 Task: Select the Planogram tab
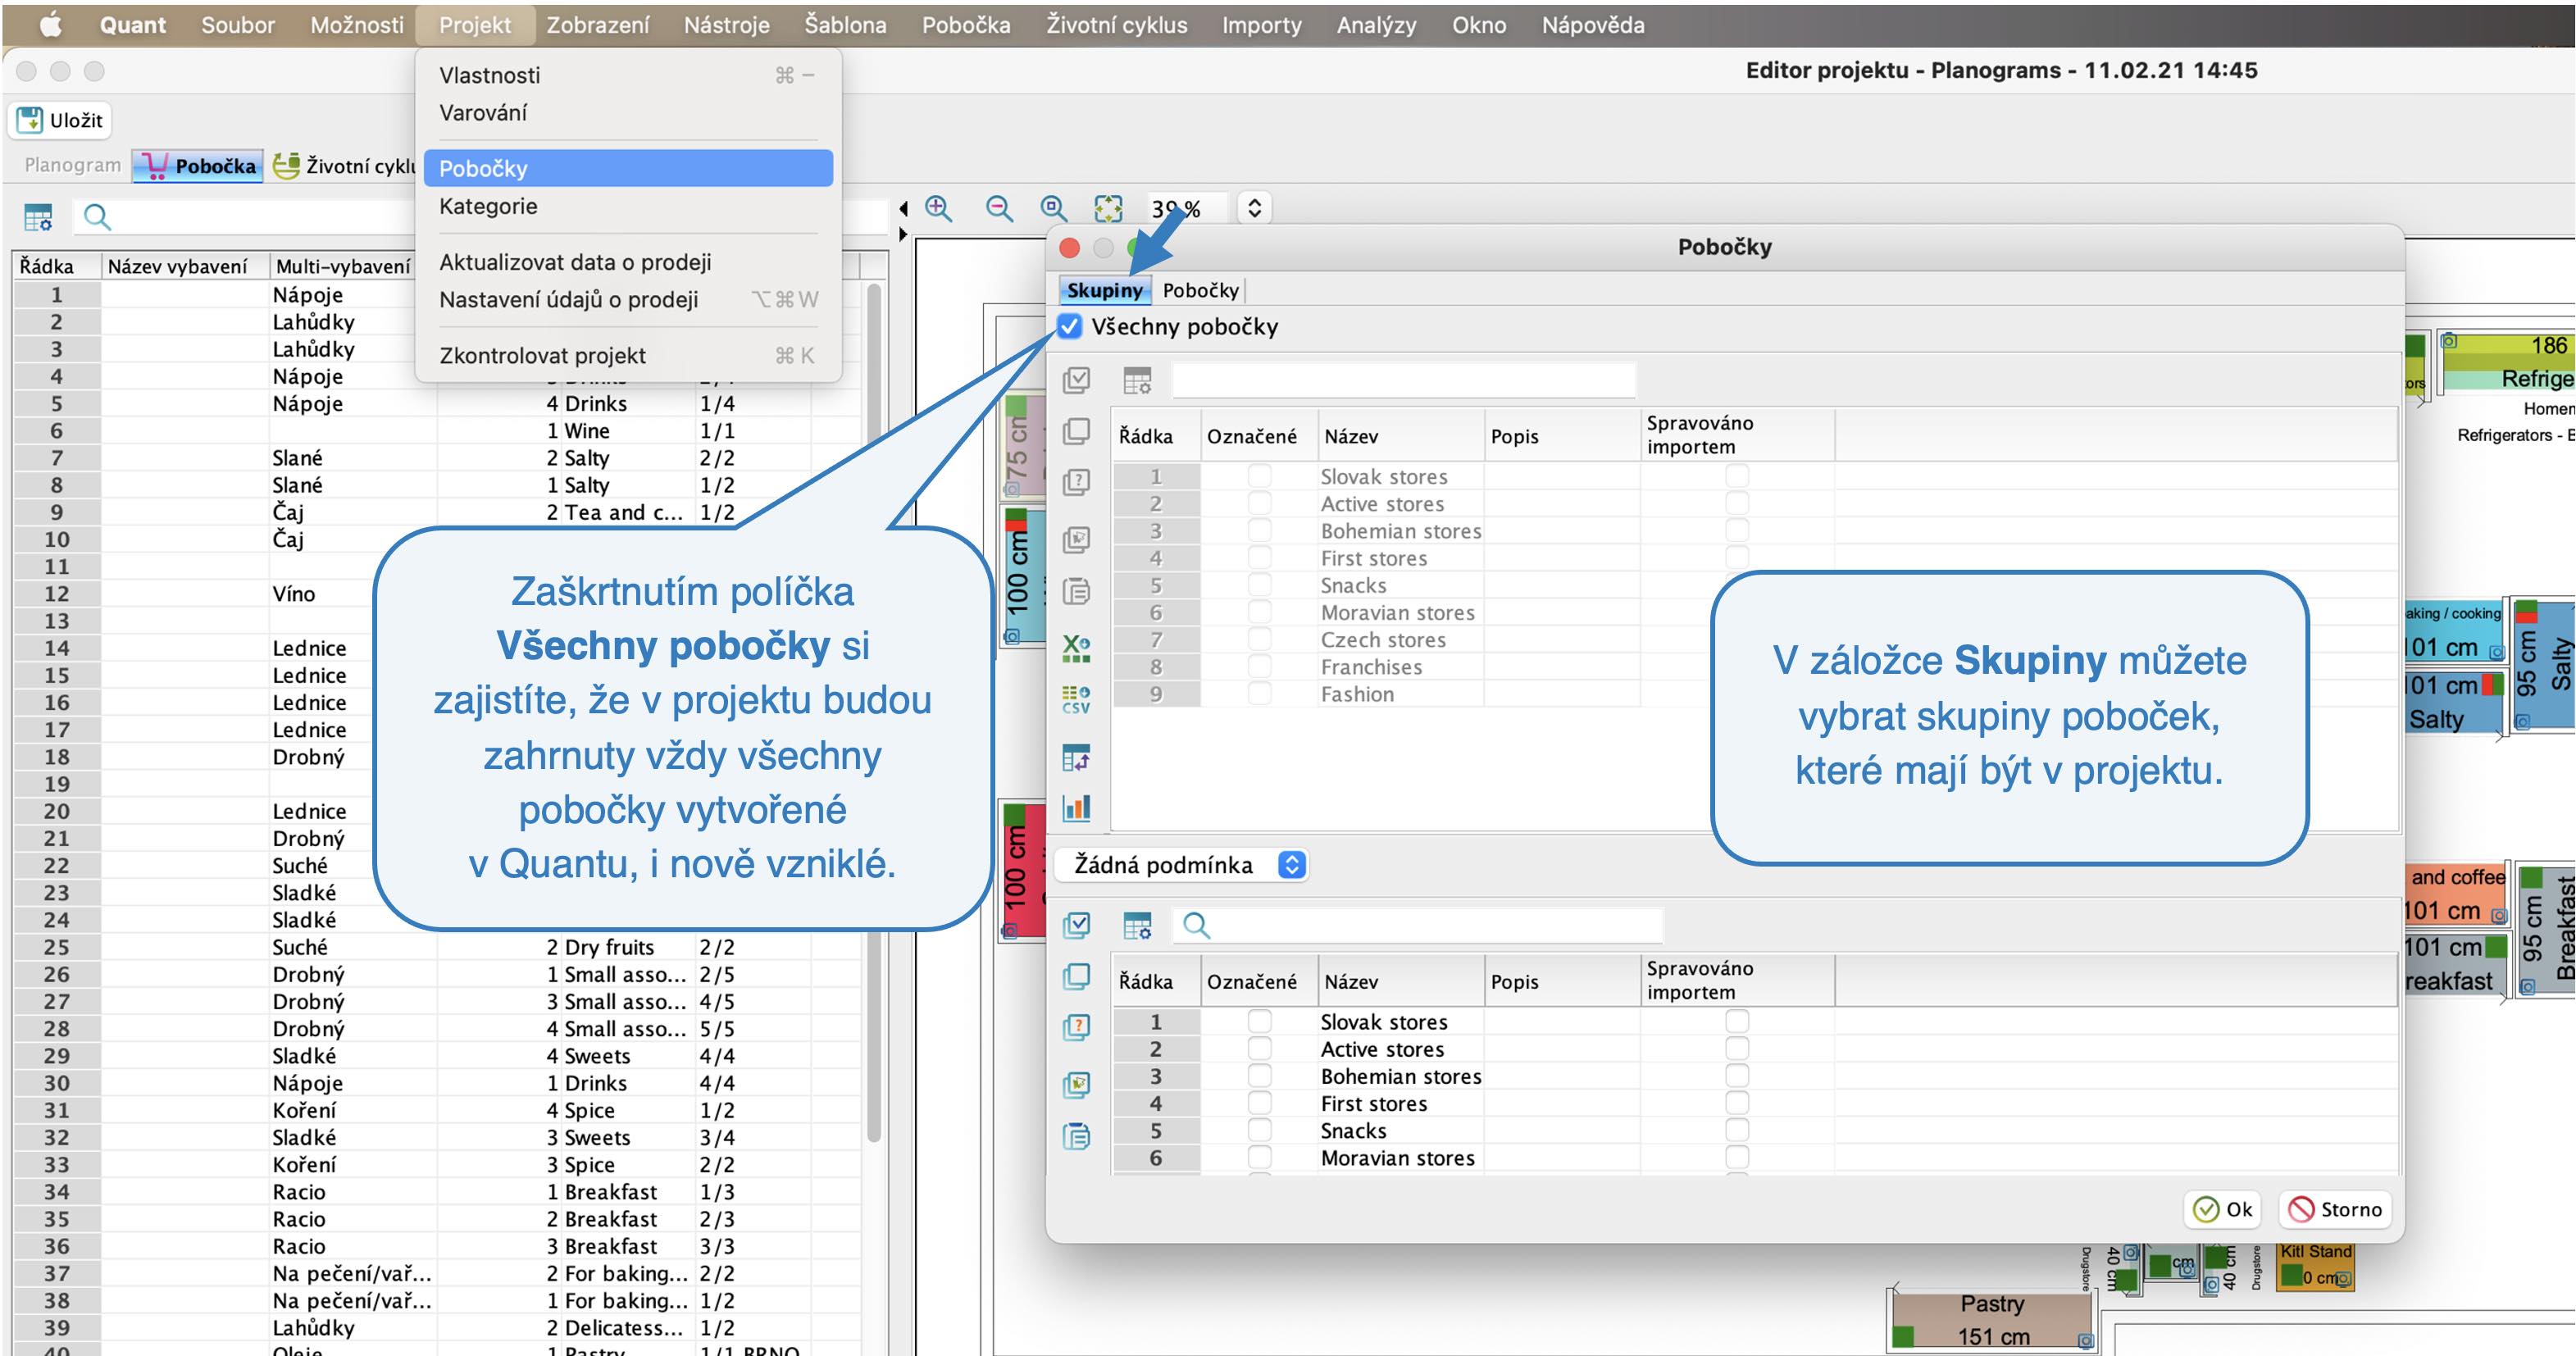pos(72,166)
